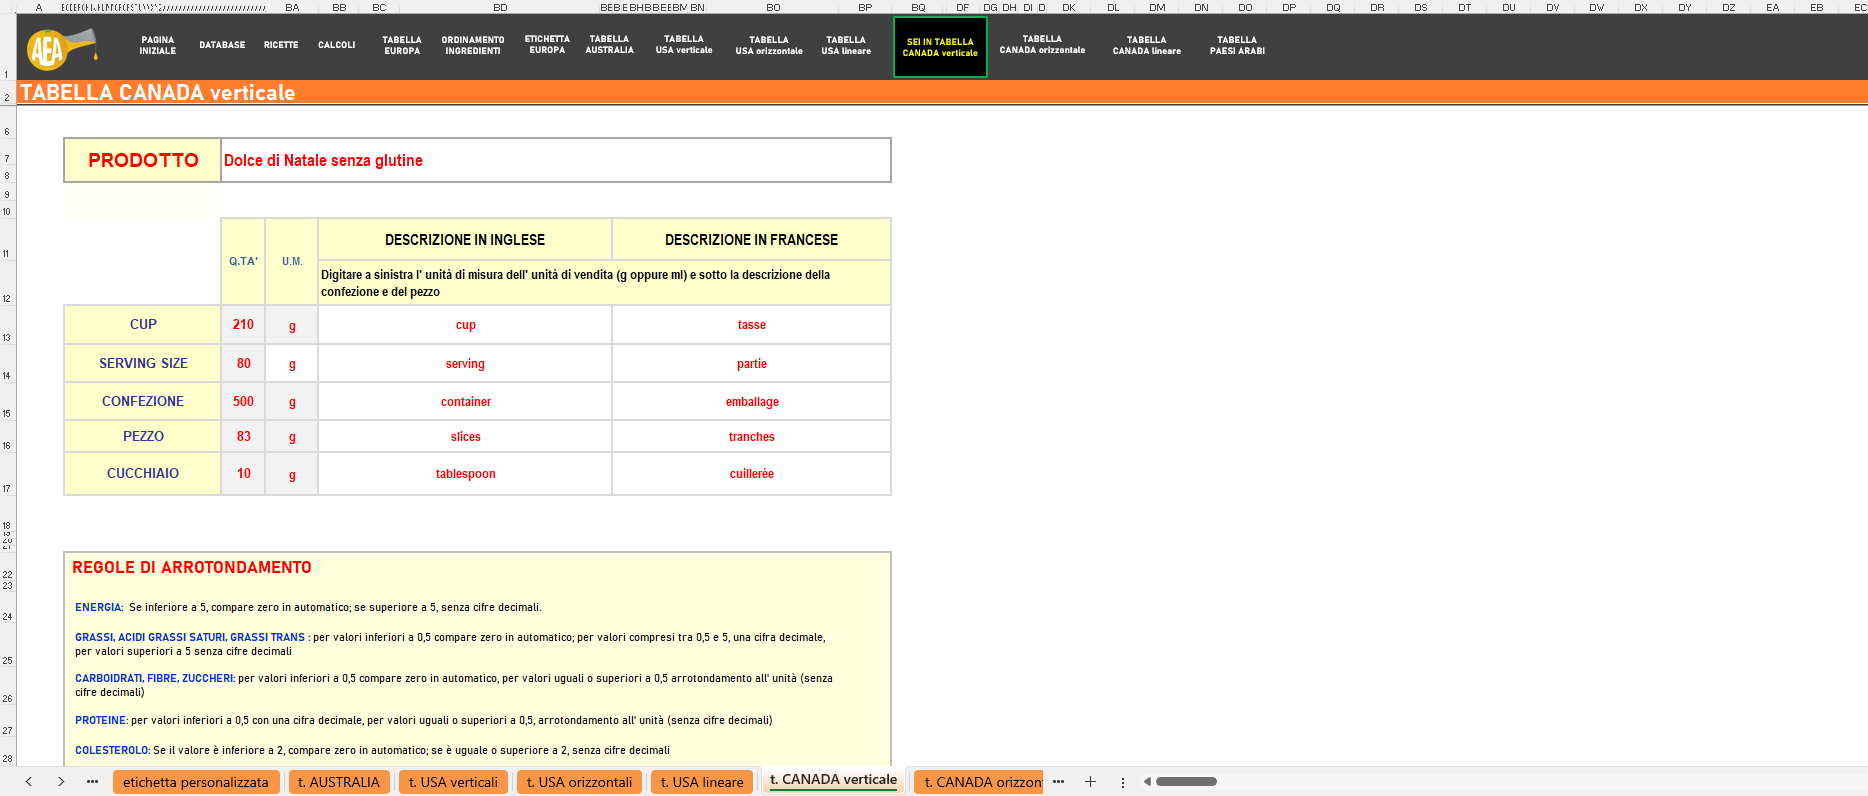Select French description cell 'emballage'
Screen dimensions: 1868x796
(751, 402)
